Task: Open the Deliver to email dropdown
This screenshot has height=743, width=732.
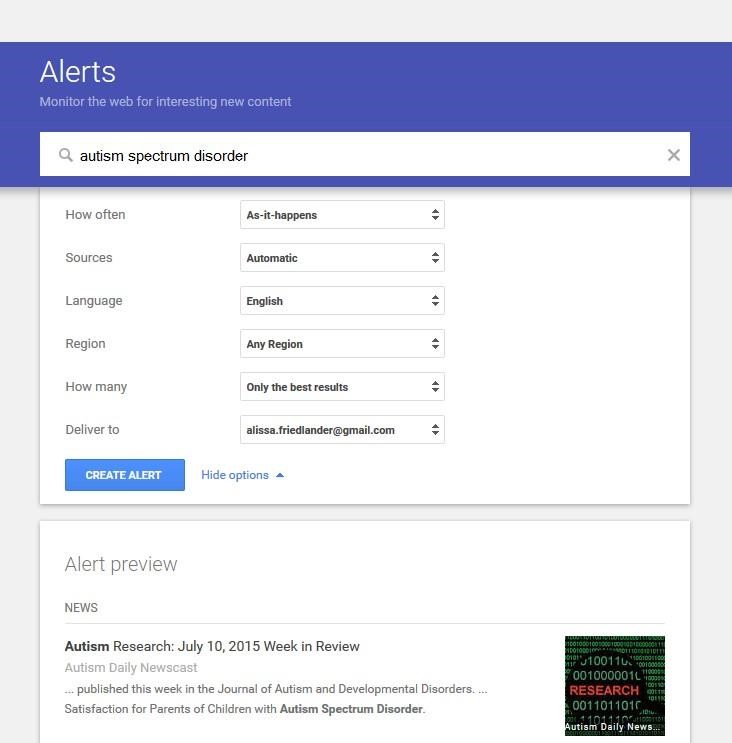Action: [x=342, y=430]
